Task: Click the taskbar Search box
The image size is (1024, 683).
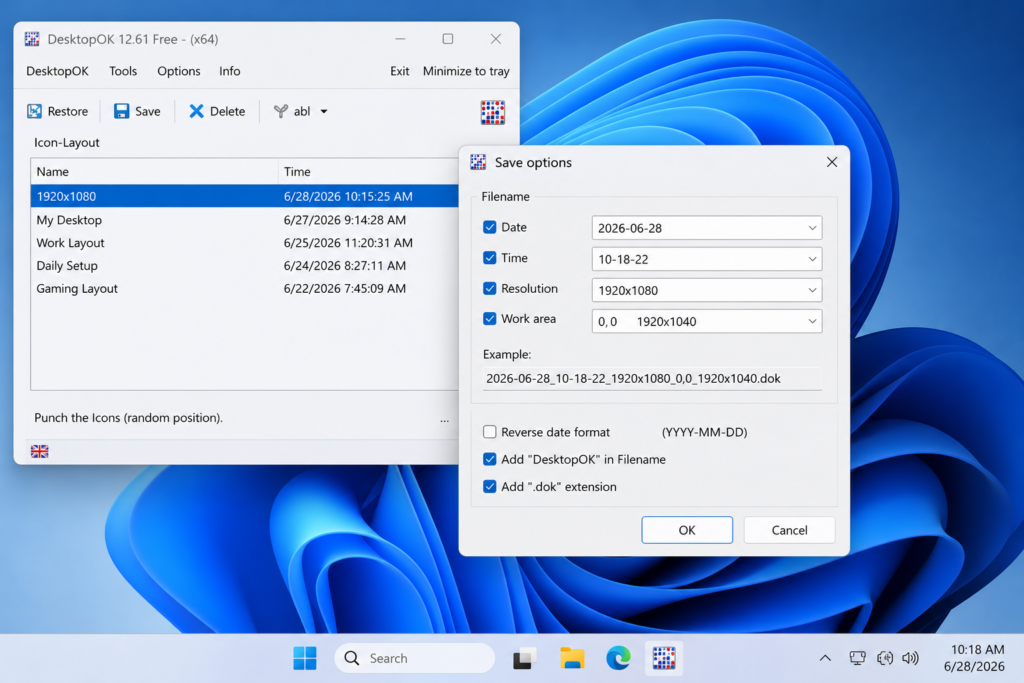Action: click(415, 658)
